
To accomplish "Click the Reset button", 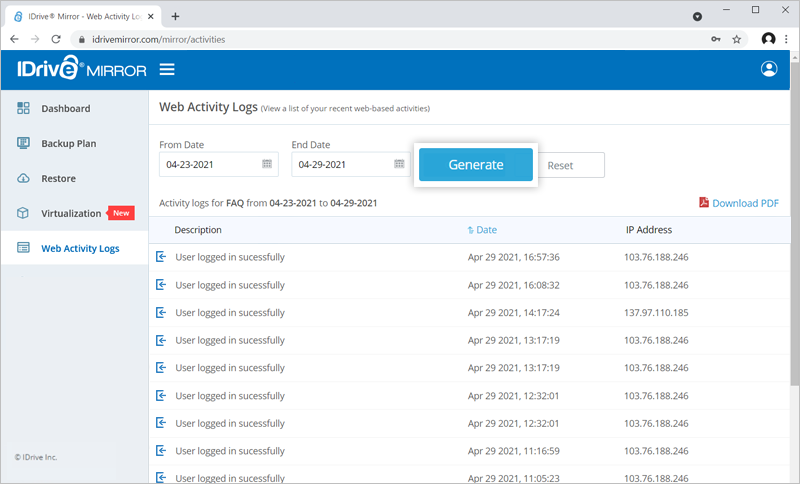I will (571, 165).
